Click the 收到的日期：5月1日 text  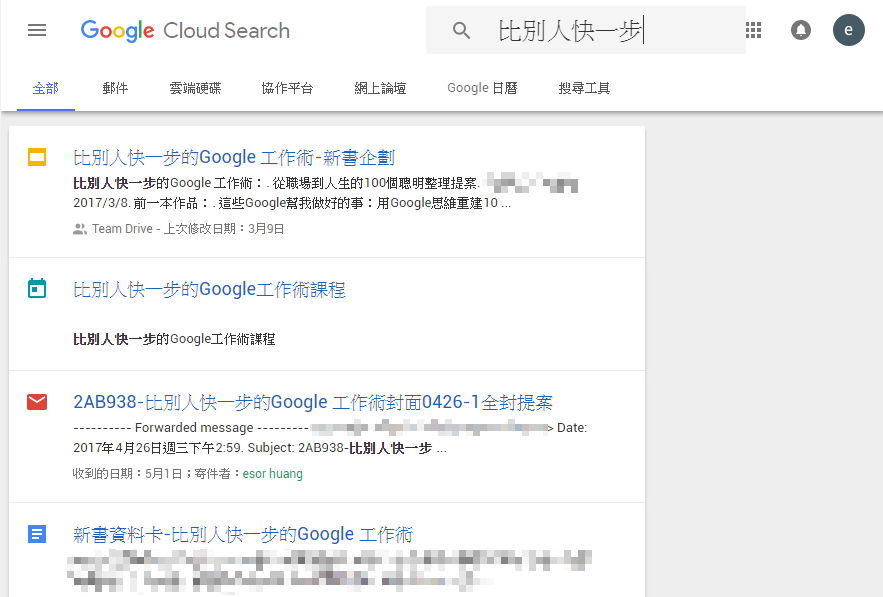[127, 474]
